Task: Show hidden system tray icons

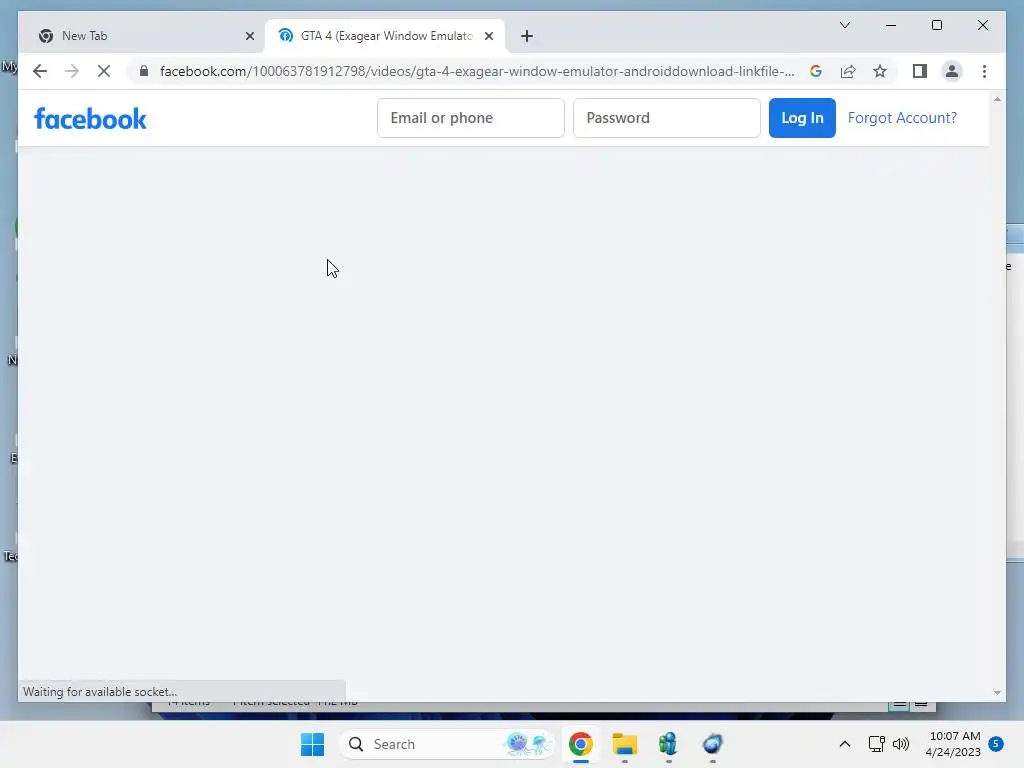Action: click(x=844, y=744)
